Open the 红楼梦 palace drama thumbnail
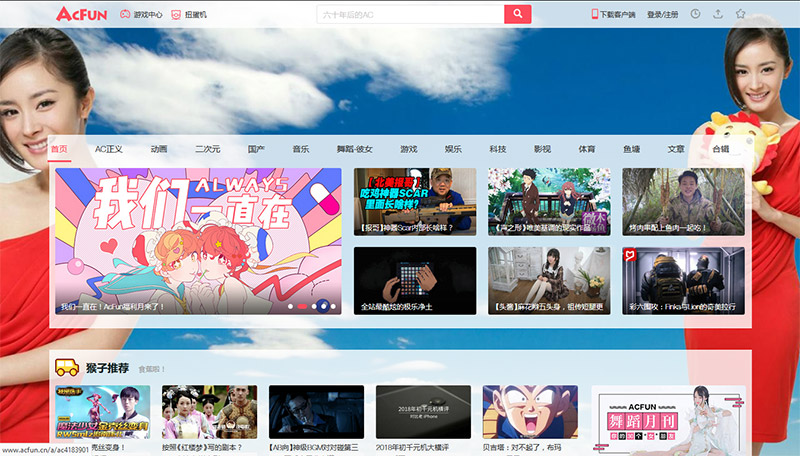 pyautogui.click(x=210, y=412)
